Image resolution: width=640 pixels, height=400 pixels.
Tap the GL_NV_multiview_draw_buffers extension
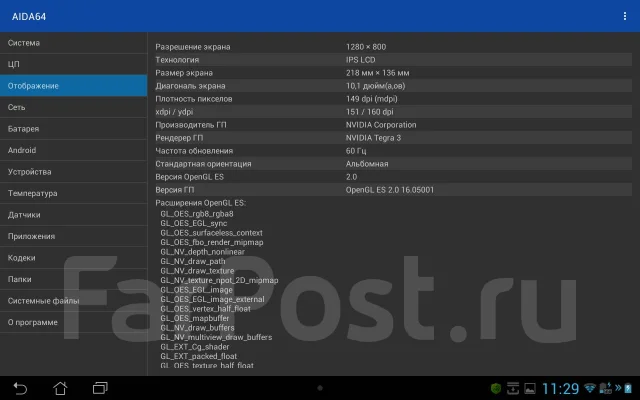point(216,337)
